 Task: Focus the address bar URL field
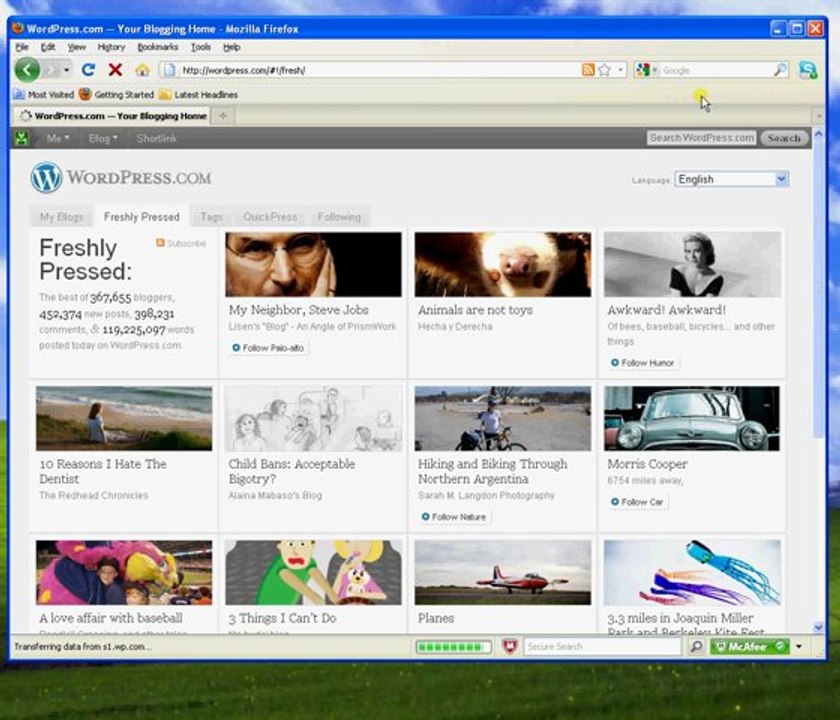point(378,70)
